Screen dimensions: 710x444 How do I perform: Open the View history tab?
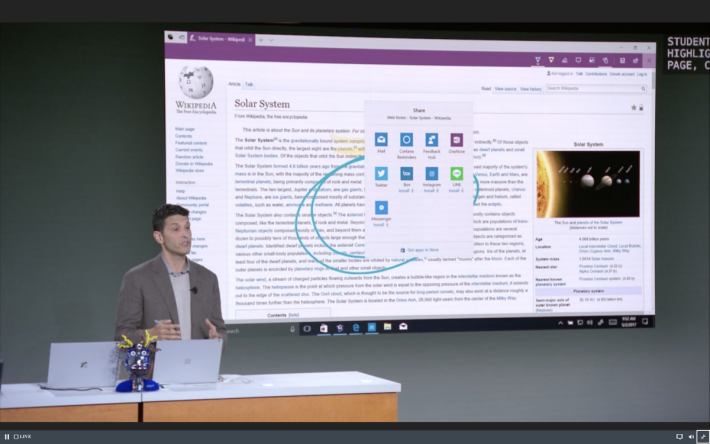(531, 89)
